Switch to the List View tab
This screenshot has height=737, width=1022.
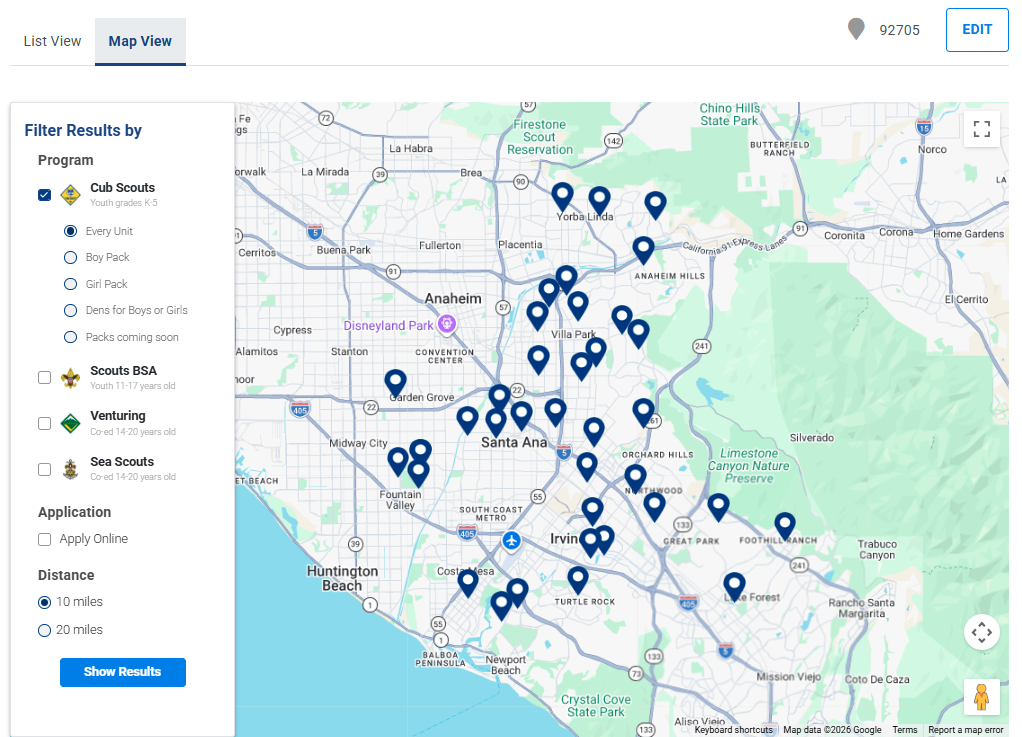52,41
